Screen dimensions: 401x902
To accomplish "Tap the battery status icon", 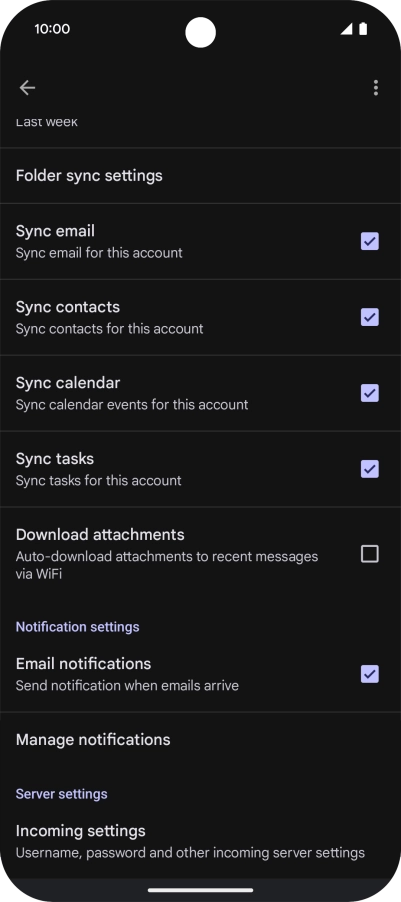I will pyautogui.click(x=363, y=29).
